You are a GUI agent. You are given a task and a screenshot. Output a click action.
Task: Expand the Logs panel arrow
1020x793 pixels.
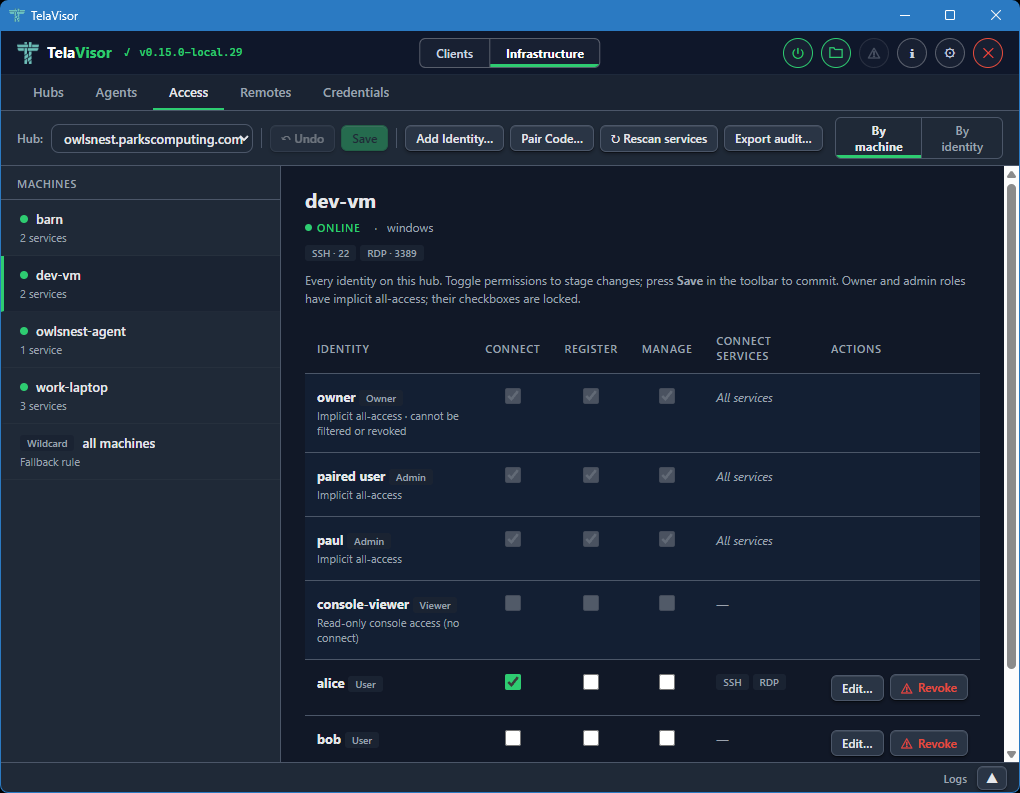(x=991, y=778)
